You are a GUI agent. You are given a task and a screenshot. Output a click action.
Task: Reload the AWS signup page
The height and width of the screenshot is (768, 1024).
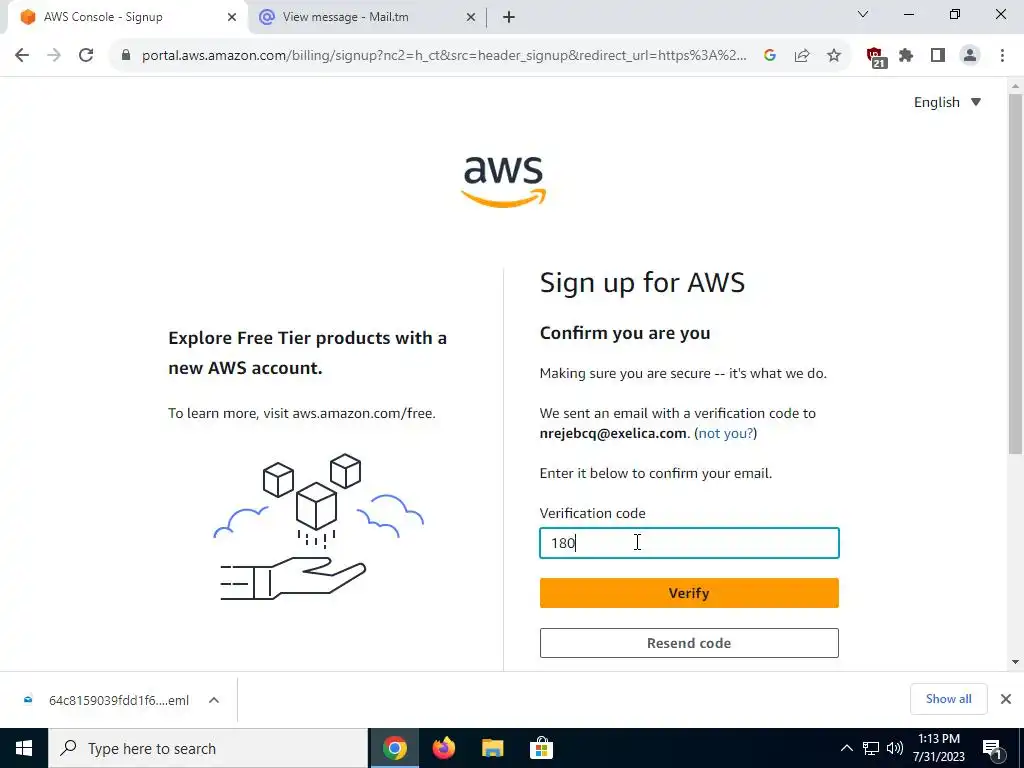(86, 56)
